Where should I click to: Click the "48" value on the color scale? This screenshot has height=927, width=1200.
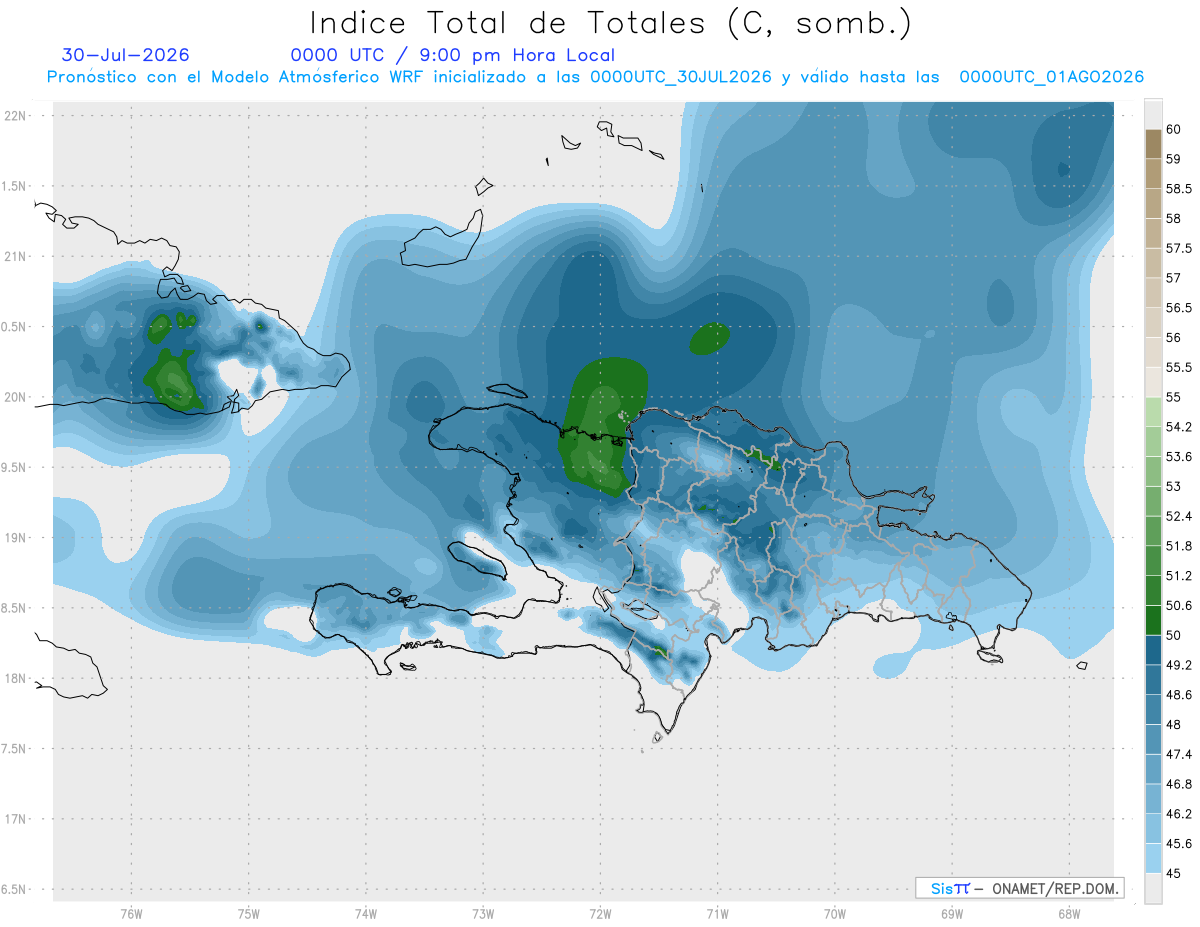point(1174,725)
